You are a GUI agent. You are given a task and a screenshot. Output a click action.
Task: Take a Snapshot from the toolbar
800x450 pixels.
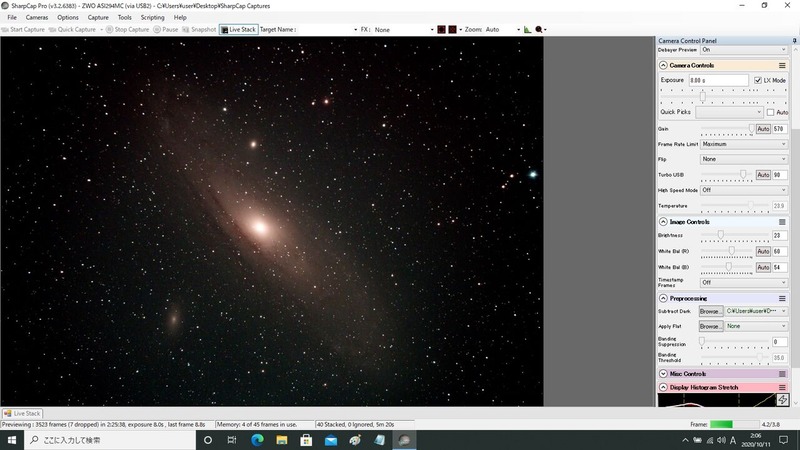click(x=199, y=30)
